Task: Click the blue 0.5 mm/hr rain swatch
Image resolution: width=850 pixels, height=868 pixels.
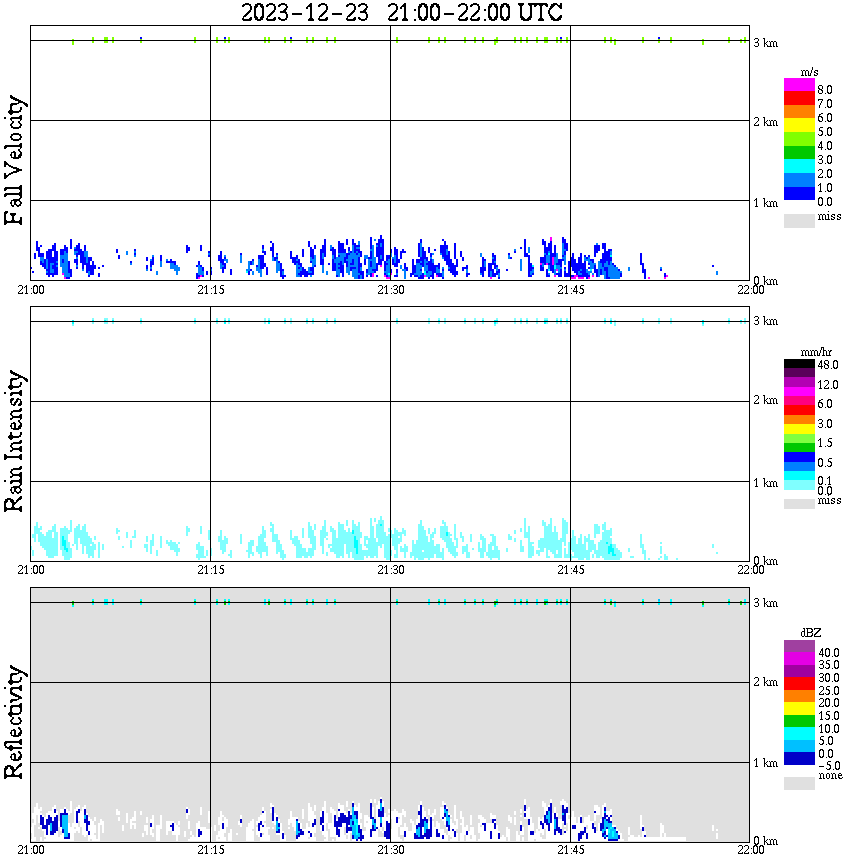Action: [799, 457]
